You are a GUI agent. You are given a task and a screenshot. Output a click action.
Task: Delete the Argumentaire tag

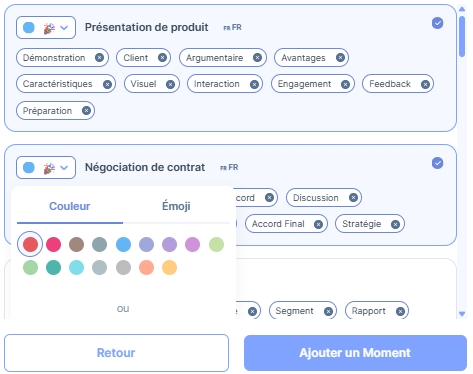pyautogui.click(x=257, y=58)
